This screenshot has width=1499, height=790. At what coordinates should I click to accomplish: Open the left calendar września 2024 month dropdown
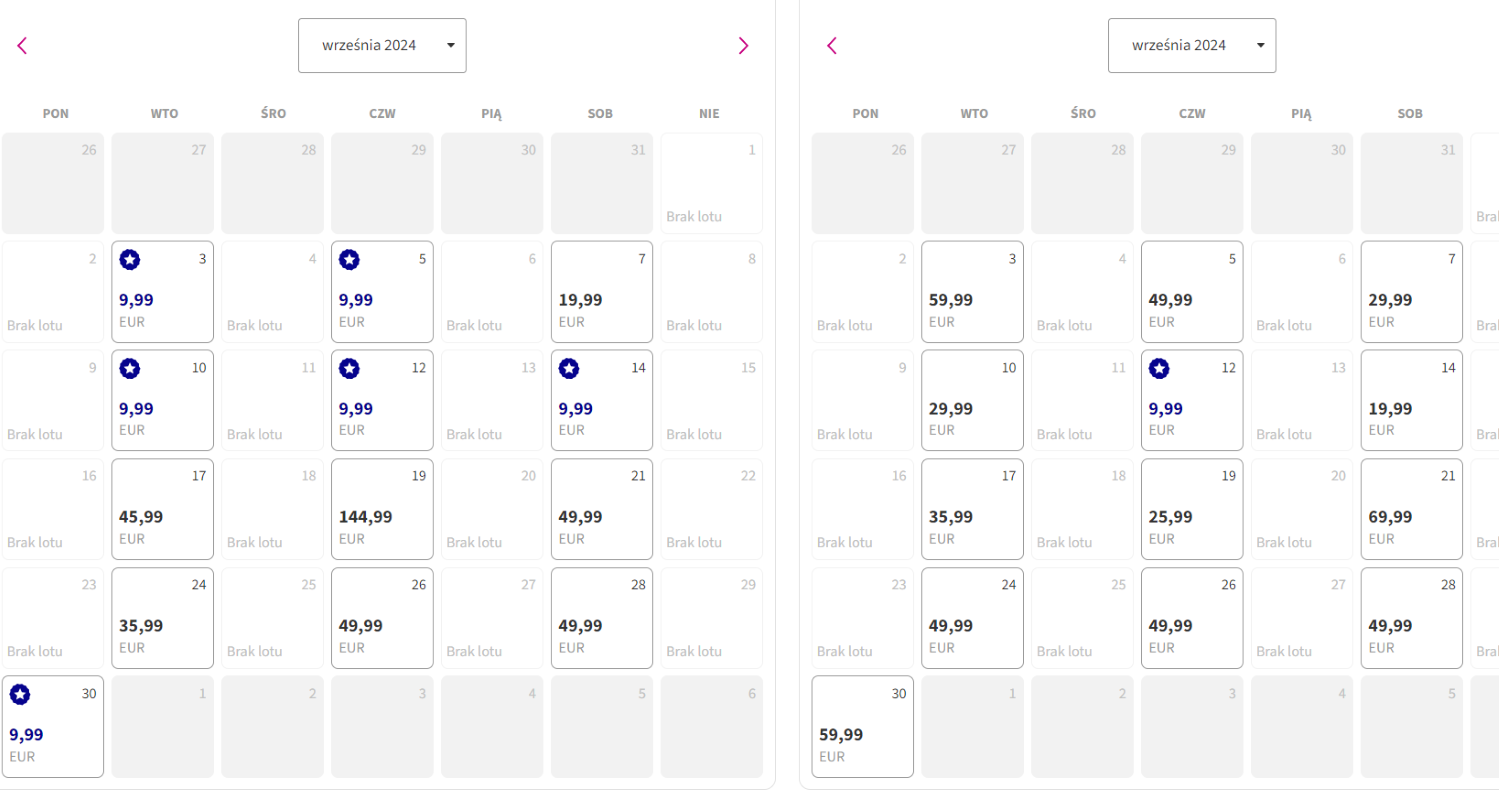[382, 45]
